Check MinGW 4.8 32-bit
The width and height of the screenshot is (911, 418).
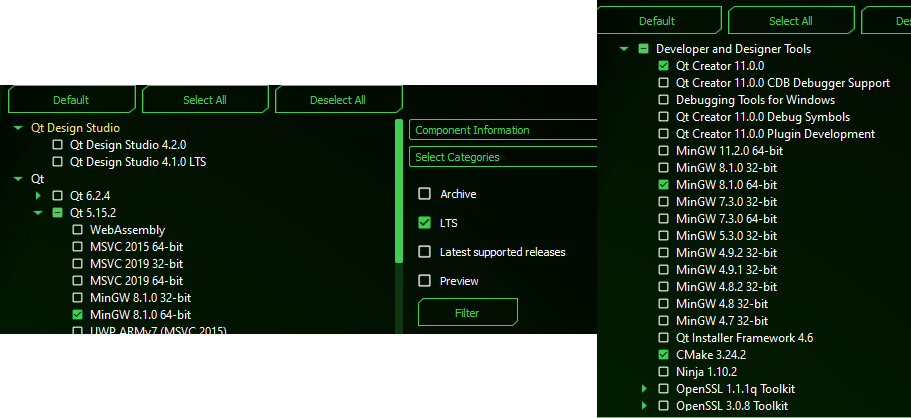pyautogui.click(x=663, y=303)
